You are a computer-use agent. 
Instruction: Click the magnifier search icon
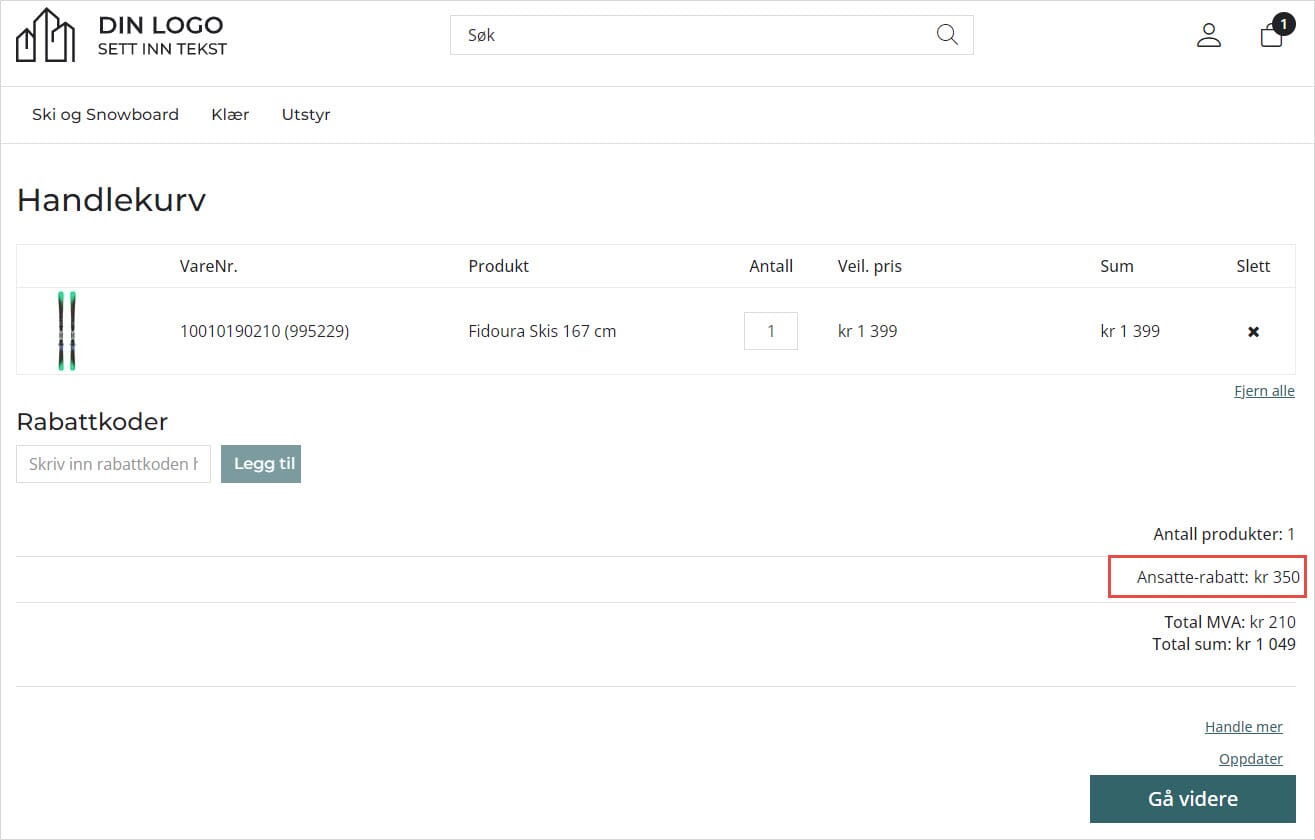946,35
